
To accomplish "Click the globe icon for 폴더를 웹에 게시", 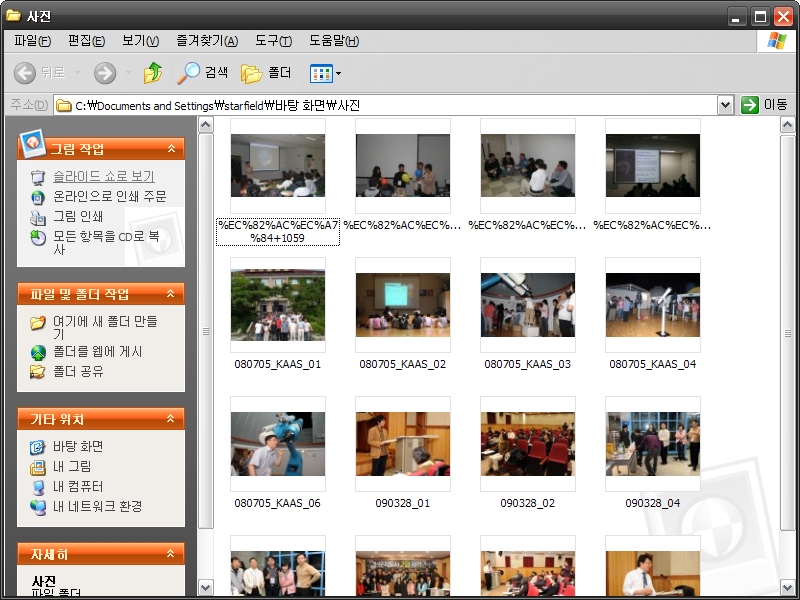I will point(38,352).
